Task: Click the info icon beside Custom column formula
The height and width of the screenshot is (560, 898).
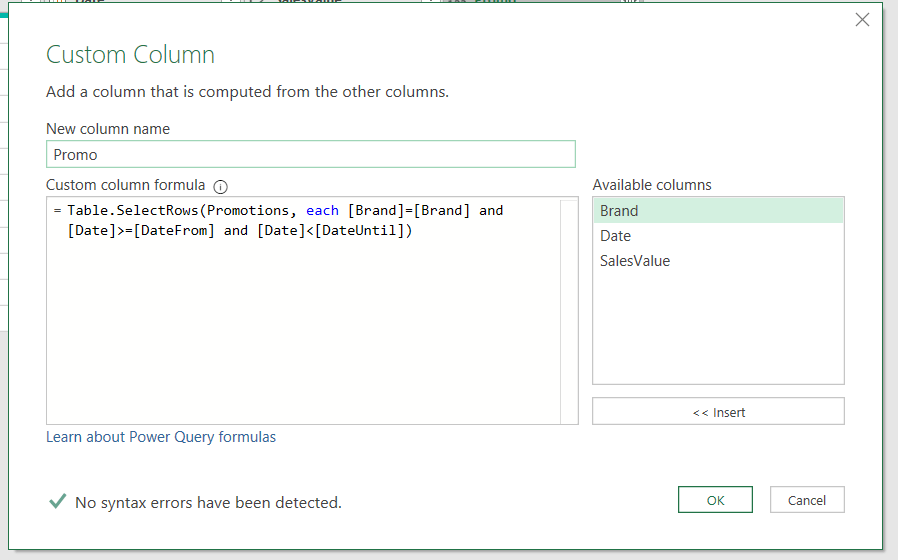Action: pyautogui.click(x=221, y=186)
